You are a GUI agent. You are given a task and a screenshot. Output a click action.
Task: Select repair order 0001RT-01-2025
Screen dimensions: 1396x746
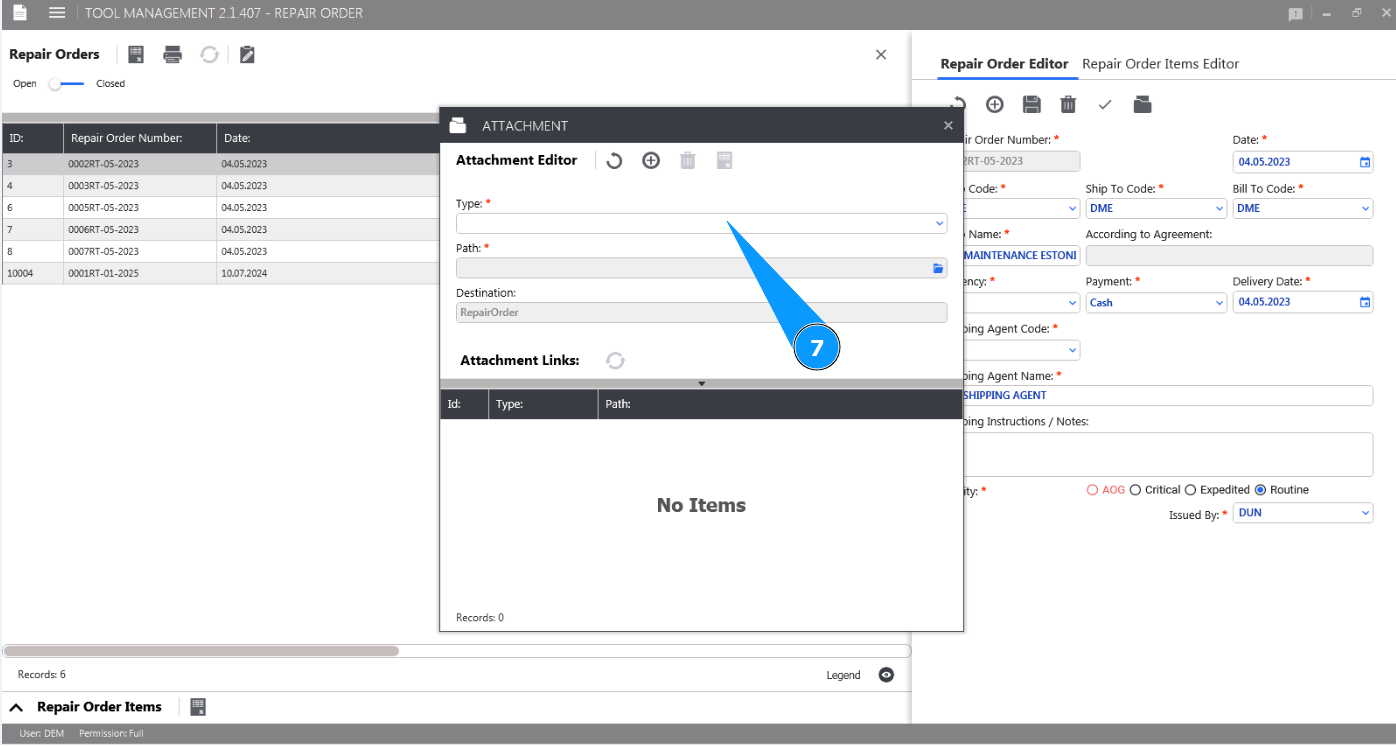coord(221,274)
